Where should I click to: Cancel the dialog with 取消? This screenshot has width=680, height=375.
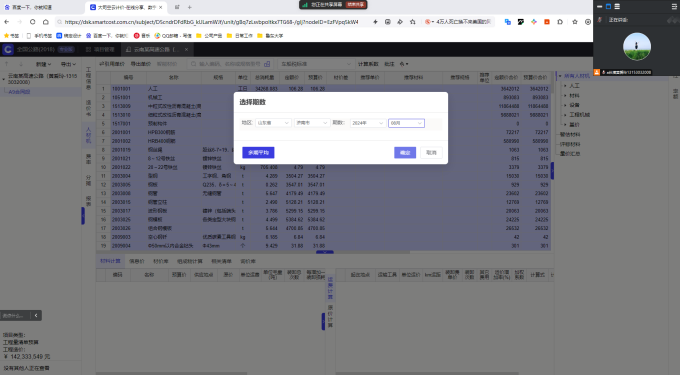[431, 153]
